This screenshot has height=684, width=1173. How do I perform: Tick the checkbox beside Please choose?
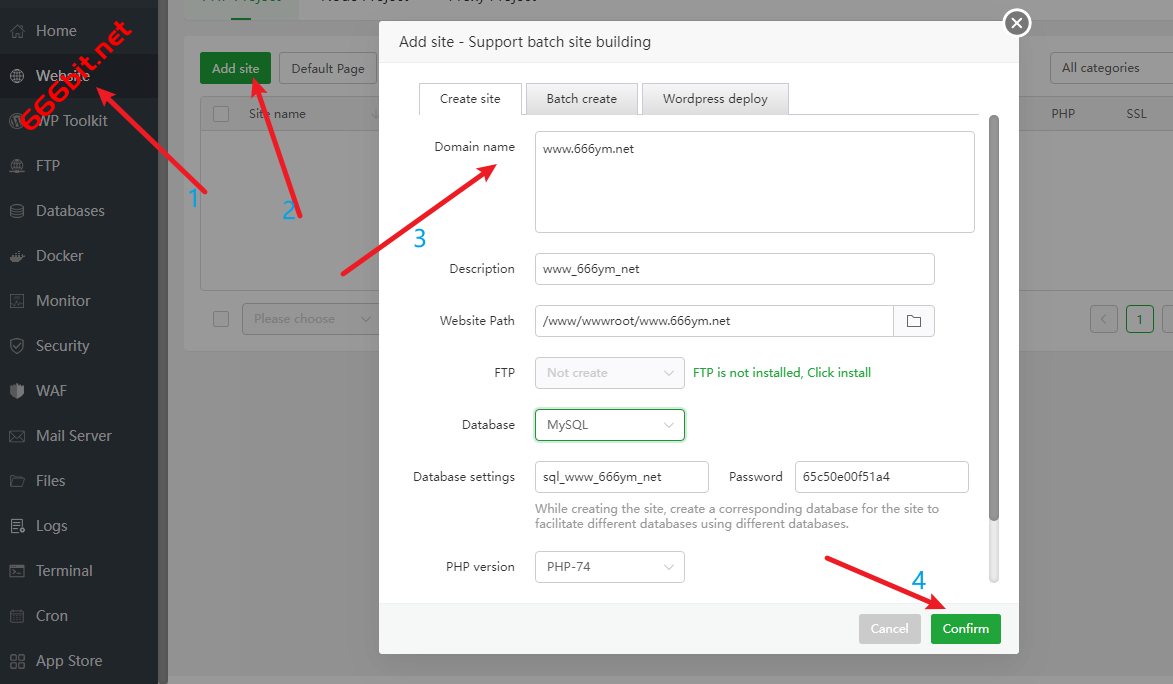221,319
